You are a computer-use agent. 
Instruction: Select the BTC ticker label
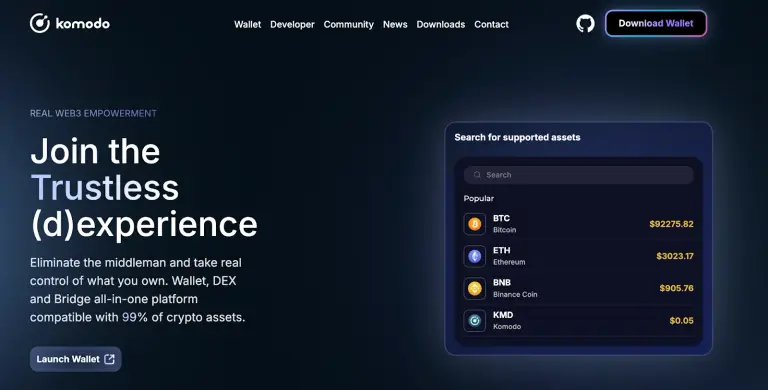(x=502, y=219)
